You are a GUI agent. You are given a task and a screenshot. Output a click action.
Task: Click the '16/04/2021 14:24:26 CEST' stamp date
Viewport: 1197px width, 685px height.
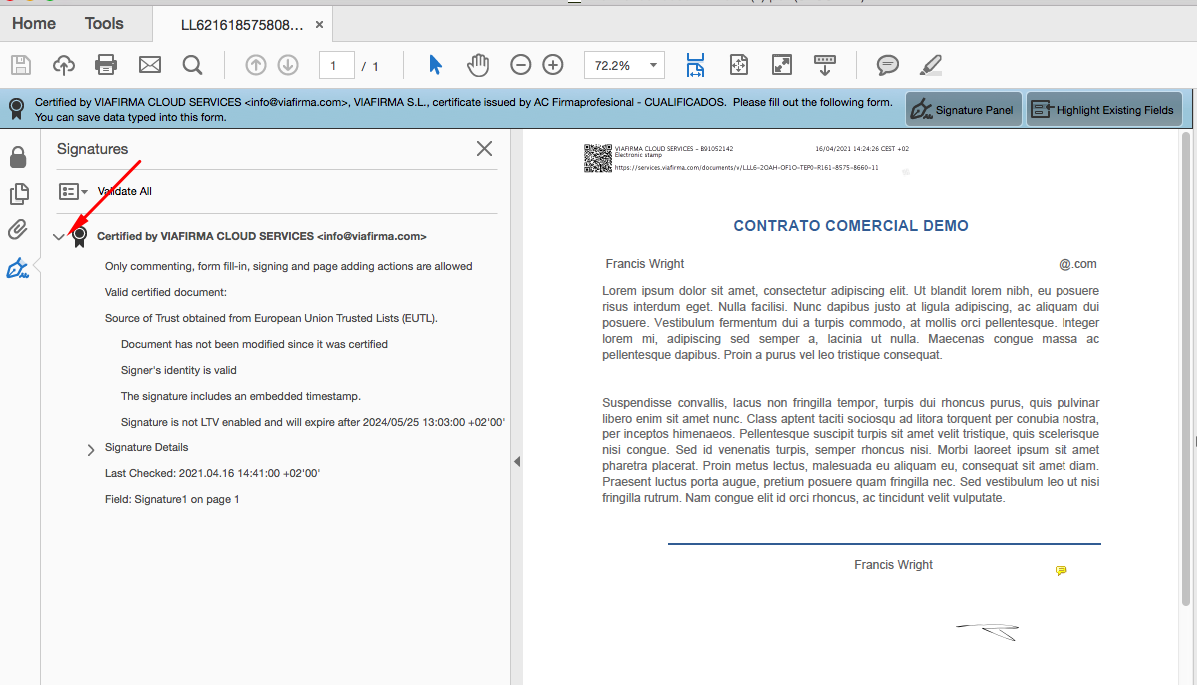[862, 149]
